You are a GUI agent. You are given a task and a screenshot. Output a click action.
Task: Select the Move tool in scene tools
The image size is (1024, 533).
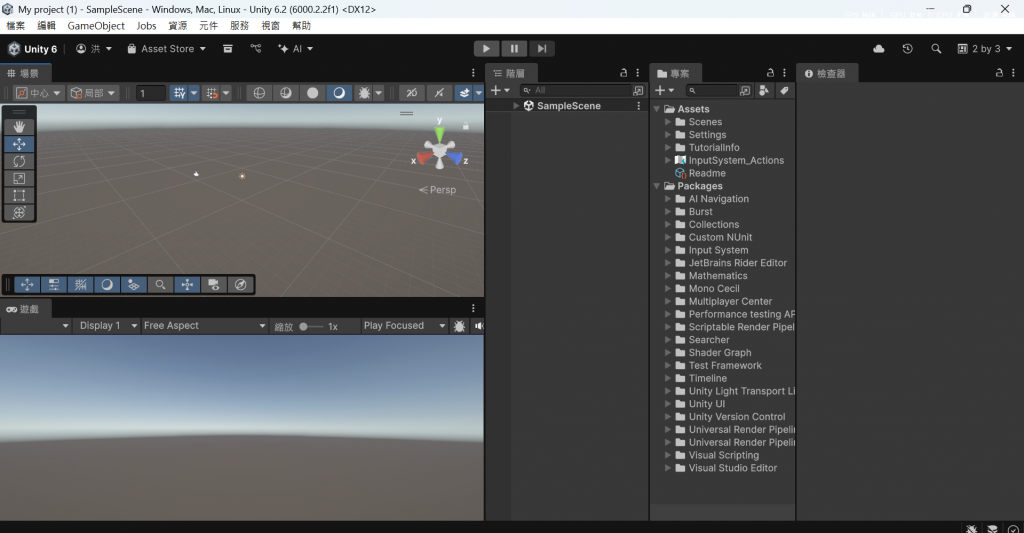click(19, 144)
